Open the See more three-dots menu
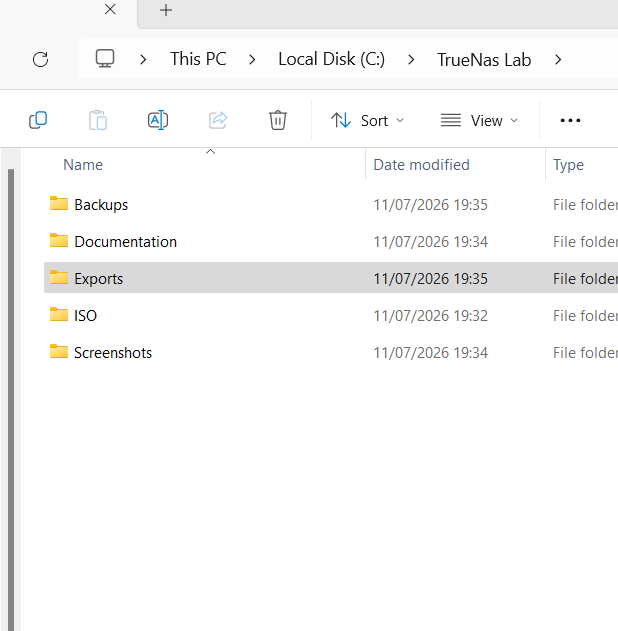 click(570, 120)
